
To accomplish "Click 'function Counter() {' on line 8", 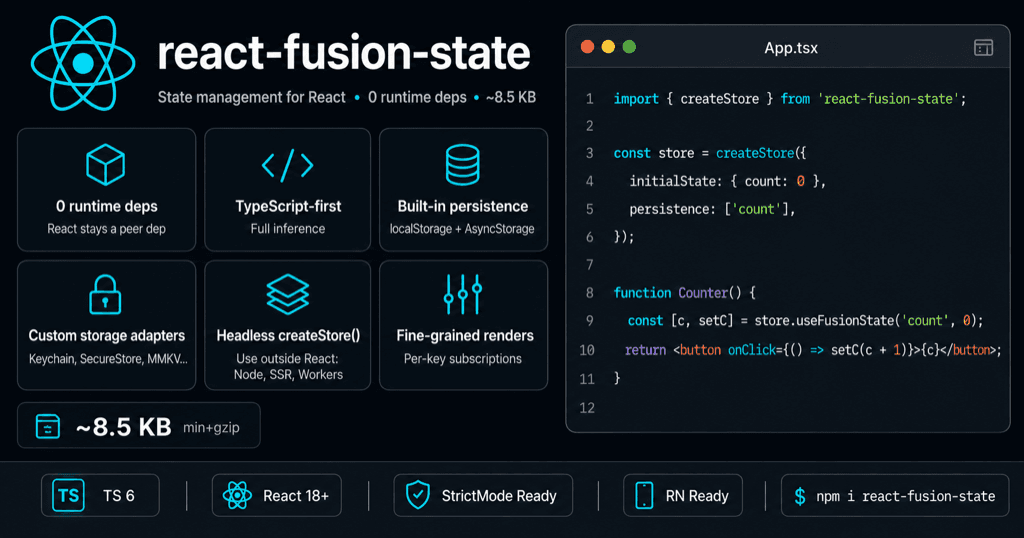I will click(684, 293).
